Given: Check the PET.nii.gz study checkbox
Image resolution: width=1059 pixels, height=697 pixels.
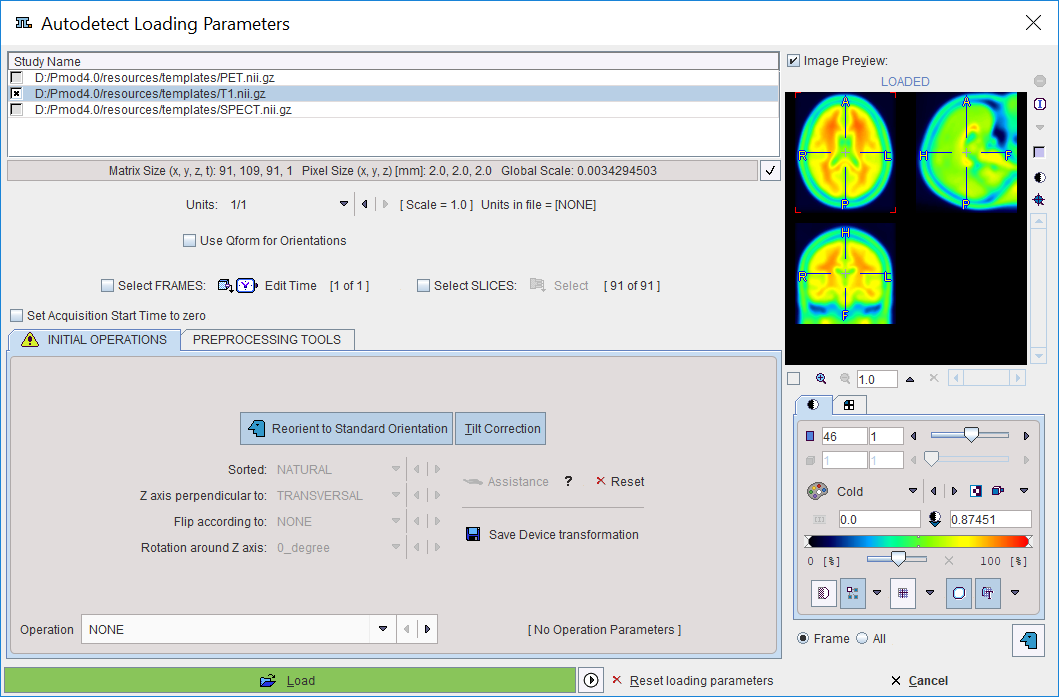Looking at the screenshot, I should coord(17,78).
